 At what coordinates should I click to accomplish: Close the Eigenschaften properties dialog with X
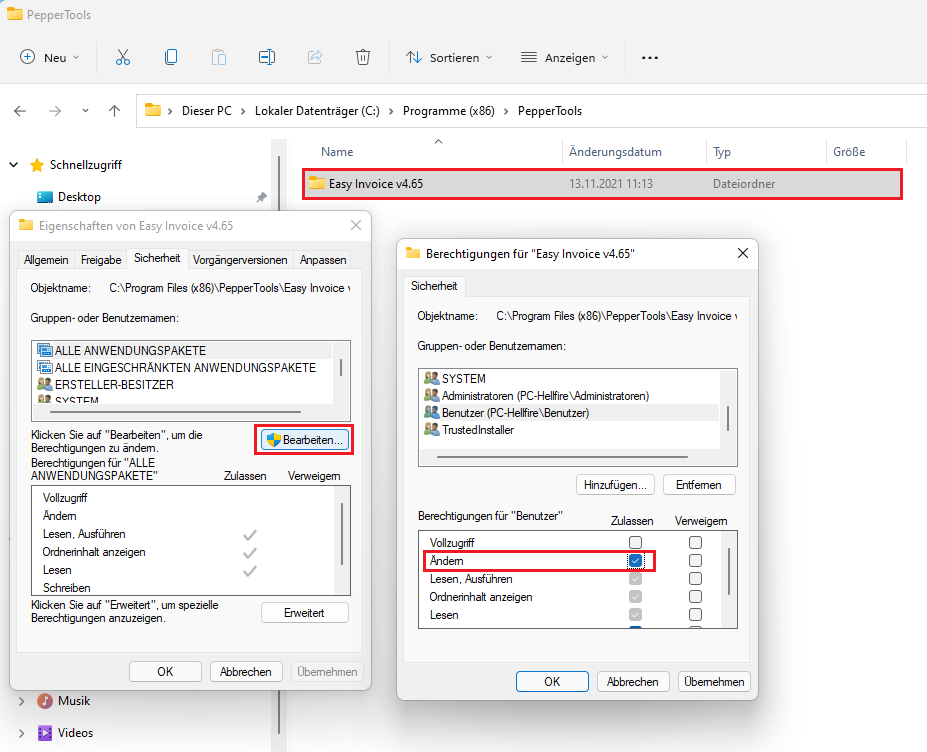pyautogui.click(x=356, y=225)
